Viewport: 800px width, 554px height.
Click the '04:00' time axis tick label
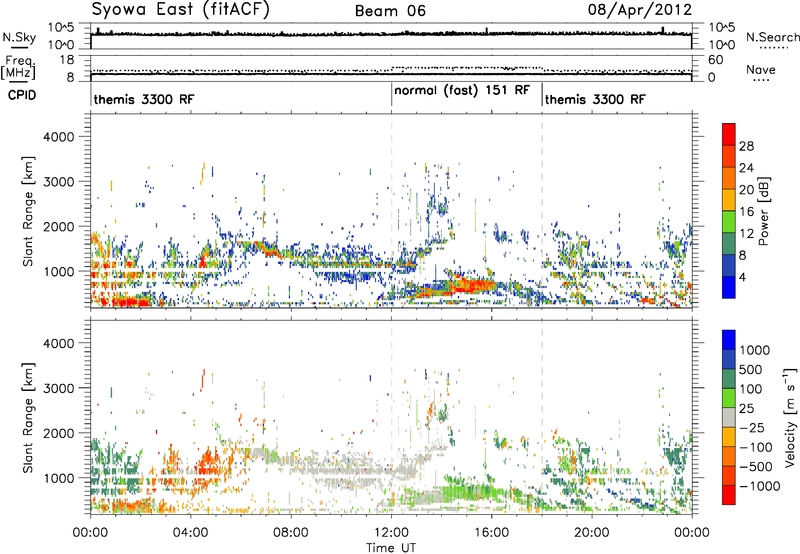[190, 533]
